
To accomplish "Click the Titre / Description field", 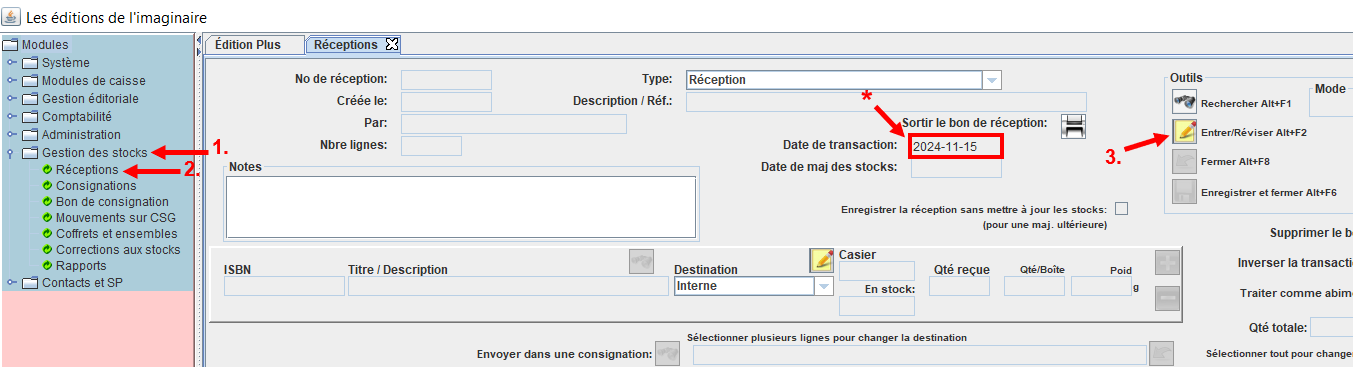I will [508, 287].
